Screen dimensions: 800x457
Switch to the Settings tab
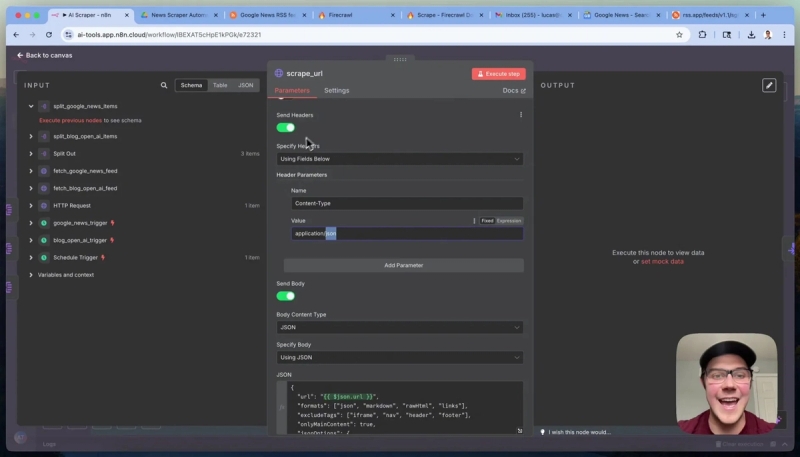coord(337,90)
